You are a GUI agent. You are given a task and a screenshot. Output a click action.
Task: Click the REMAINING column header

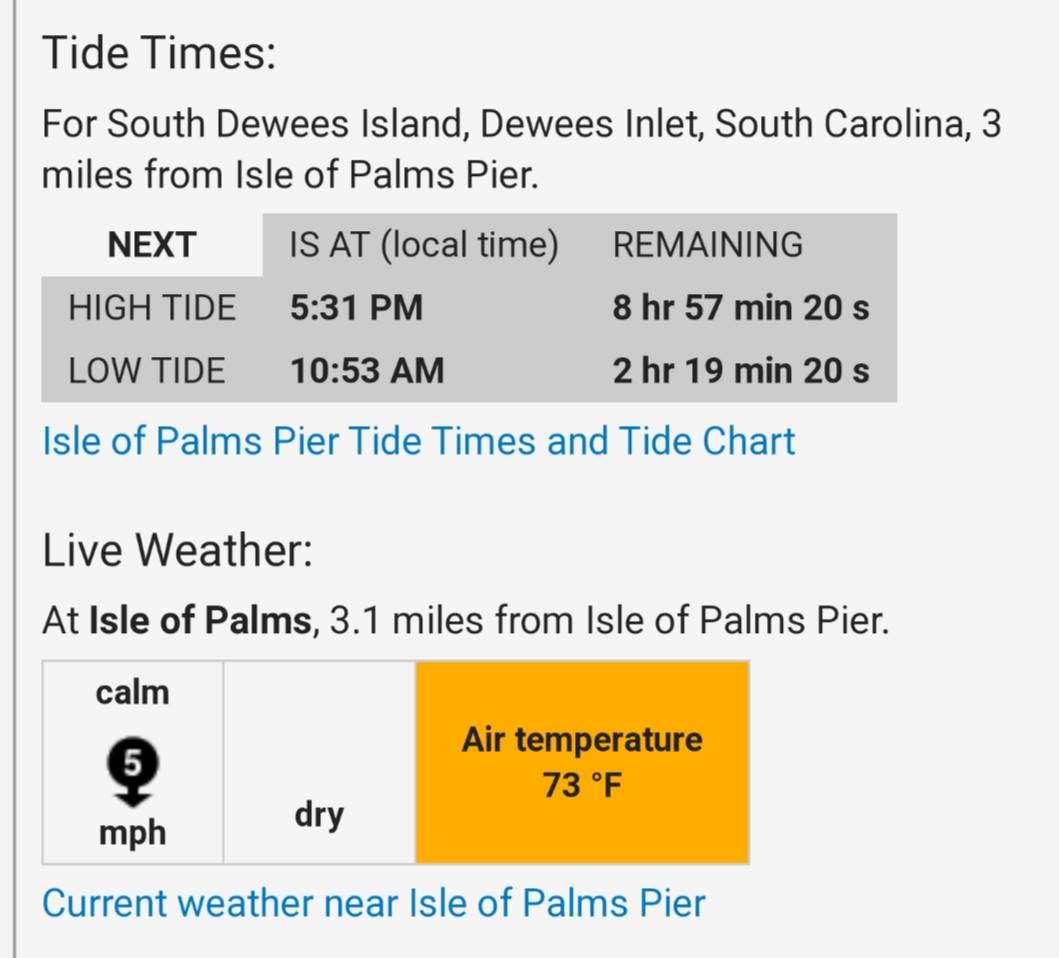(708, 245)
